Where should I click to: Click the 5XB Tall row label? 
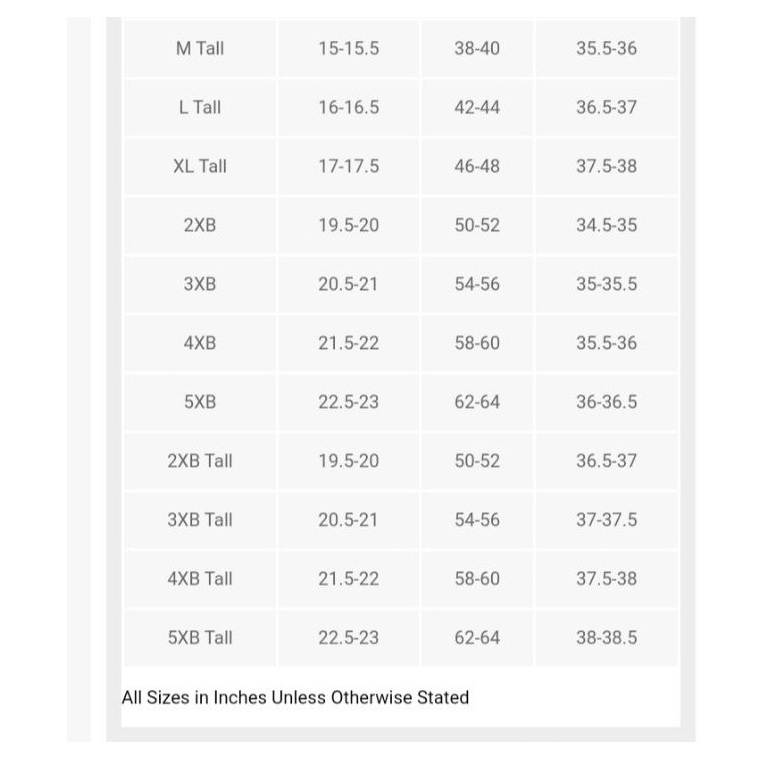click(200, 637)
